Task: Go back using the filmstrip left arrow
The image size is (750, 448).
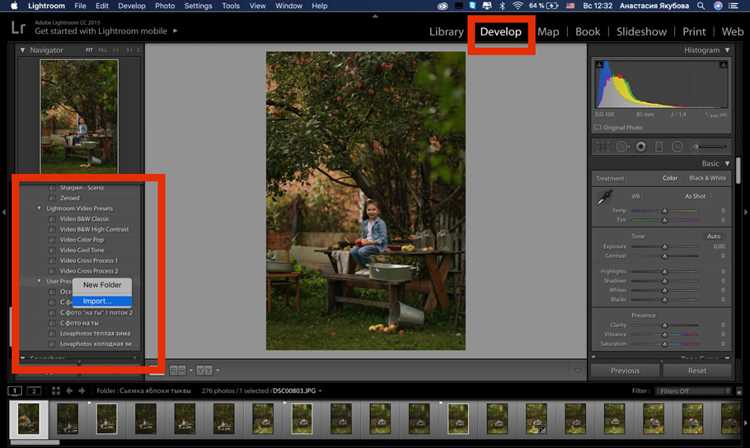Action: pos(69,391)
